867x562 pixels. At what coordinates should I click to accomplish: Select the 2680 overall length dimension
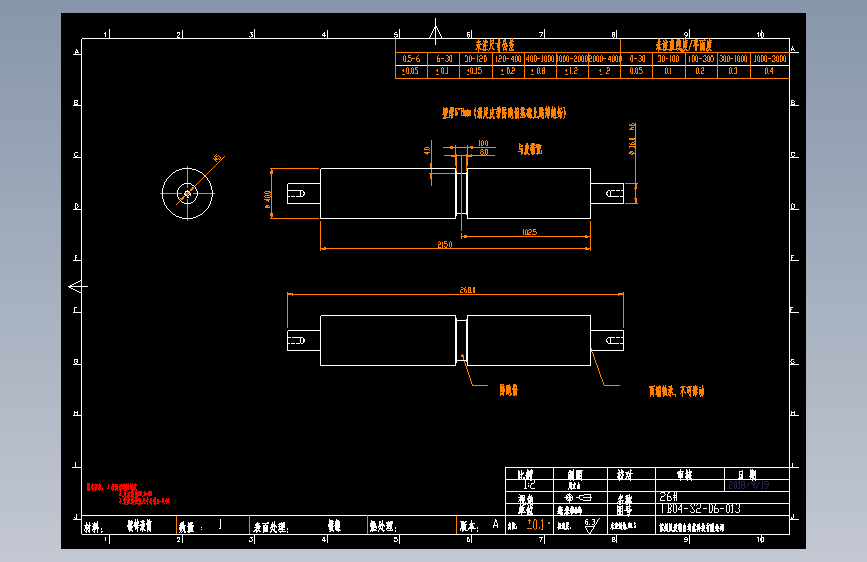click(468, 290)
